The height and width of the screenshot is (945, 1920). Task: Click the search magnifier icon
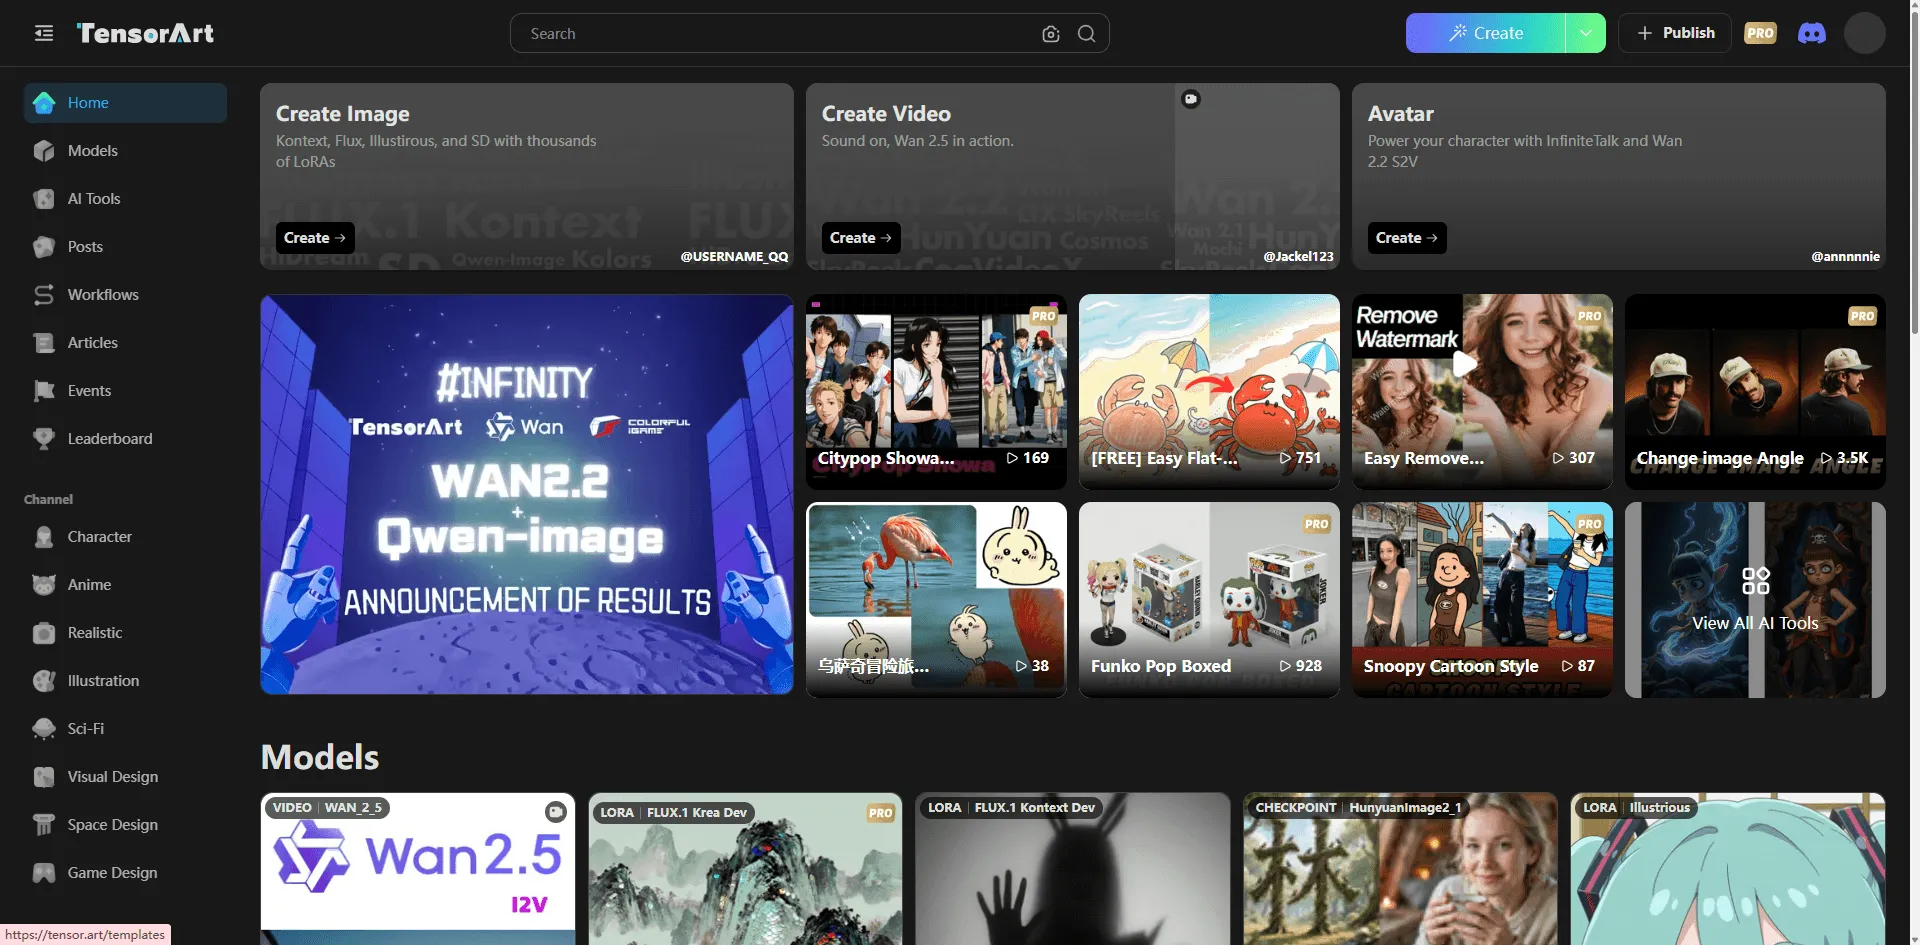click(1086, 34)
